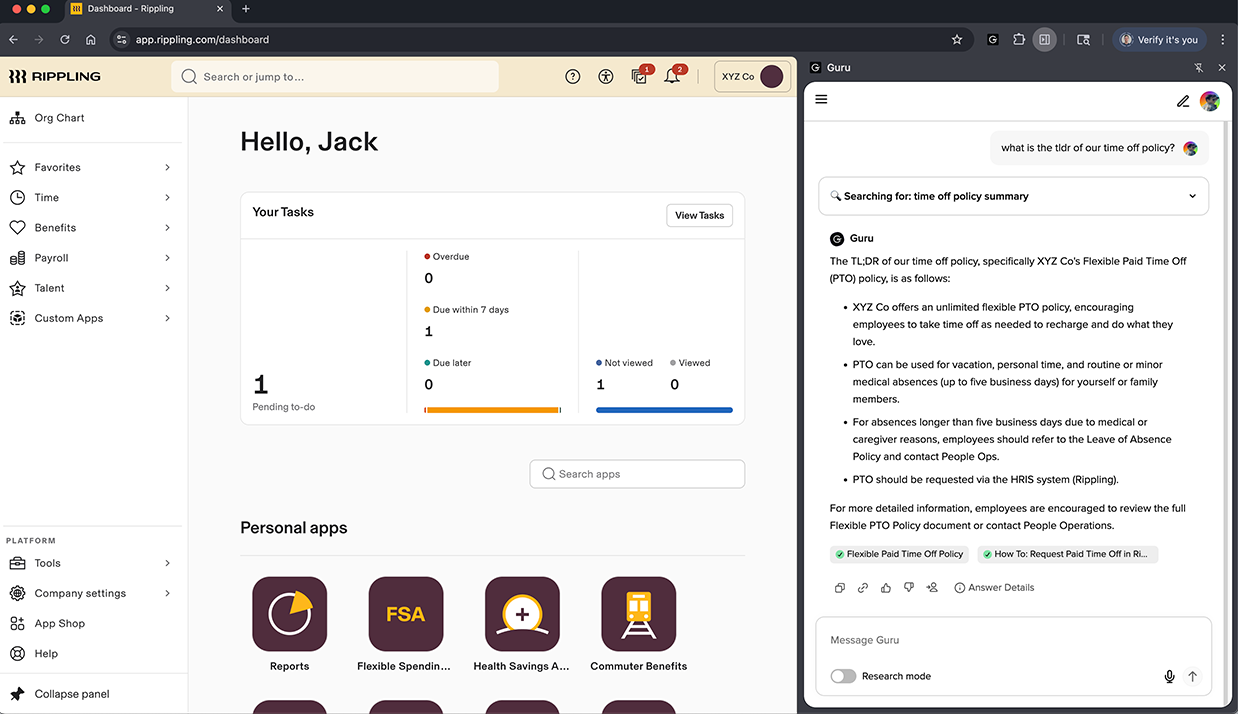Give thumbs up to Guru answer

point(886,588)
